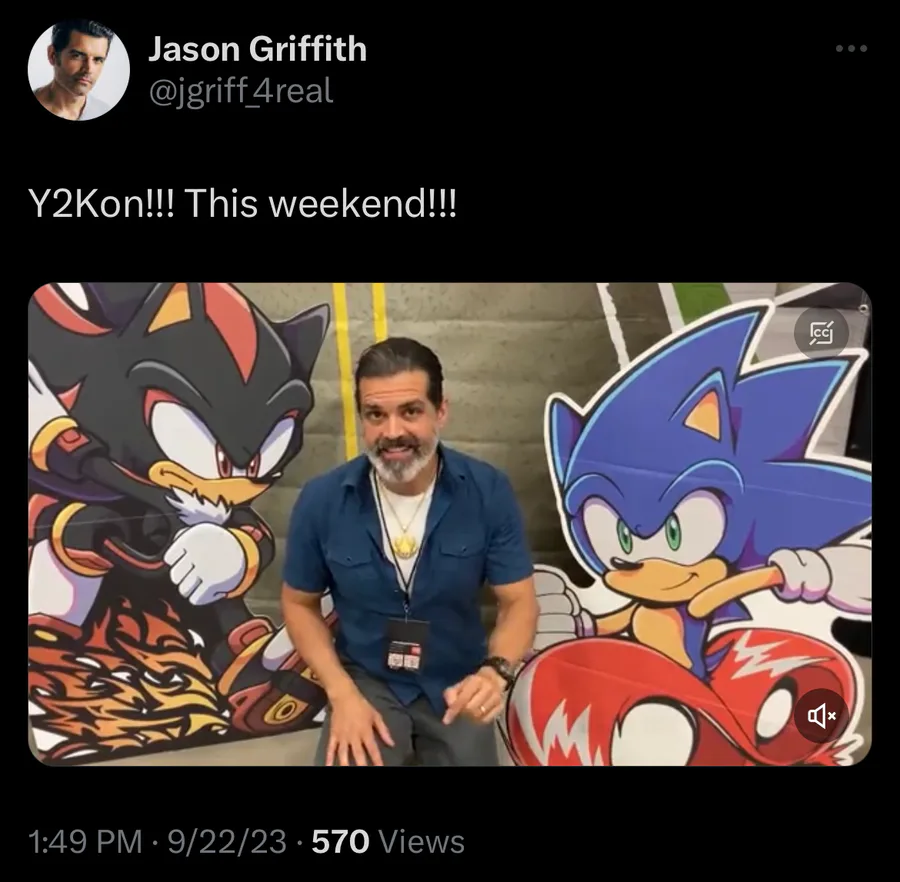
Task: Click the gold necklace pendant in video
Action: [405, 542]
